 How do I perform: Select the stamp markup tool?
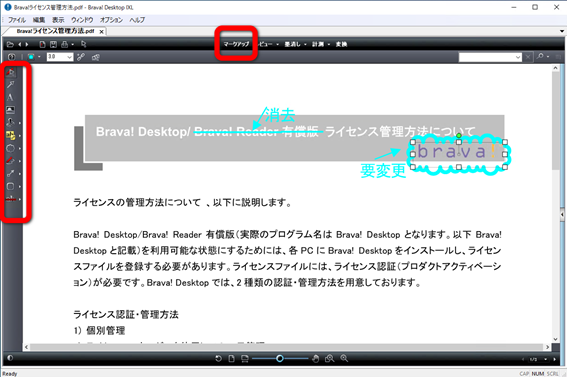[10, 123]
